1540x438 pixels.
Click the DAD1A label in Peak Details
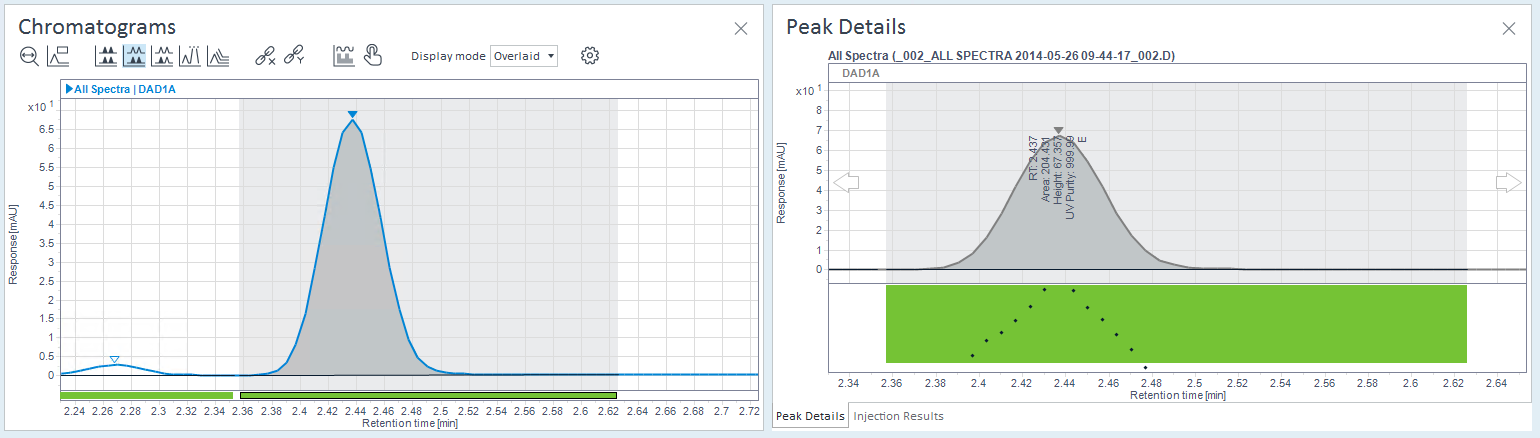pyautogui.click(x=860, y=73)
